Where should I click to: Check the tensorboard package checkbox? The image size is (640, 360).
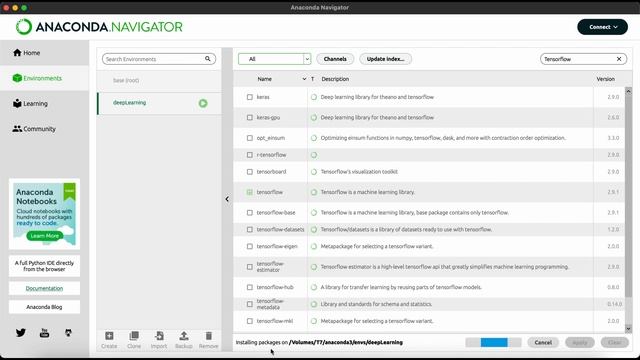pyautogui.click(x=249, y=172)
